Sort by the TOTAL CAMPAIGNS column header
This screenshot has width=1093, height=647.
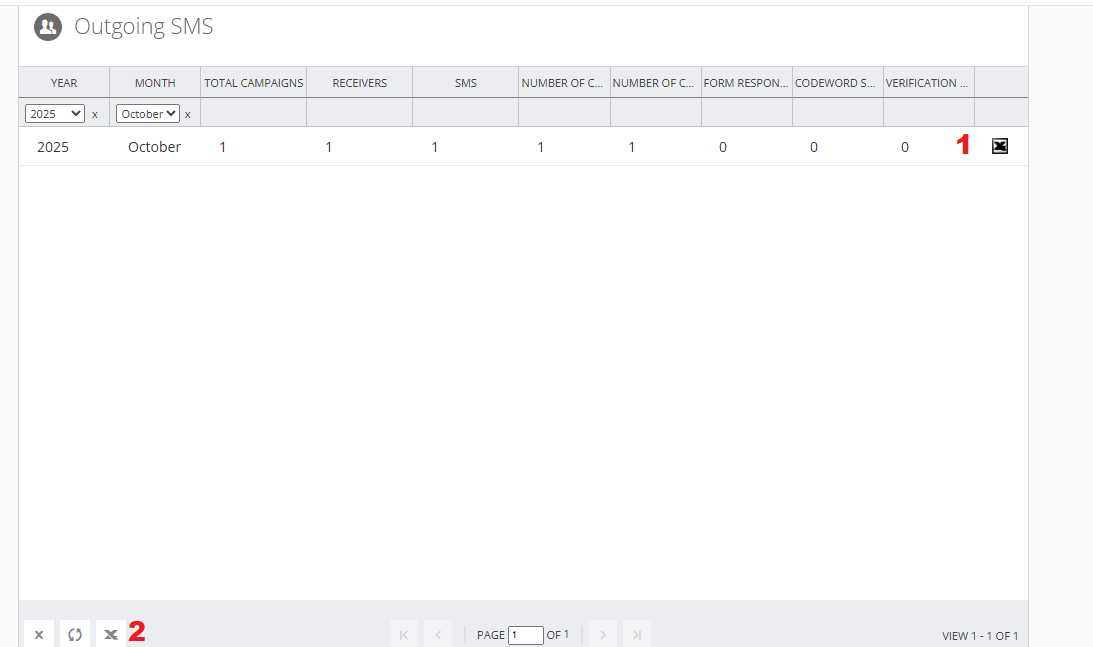point(254,83)
